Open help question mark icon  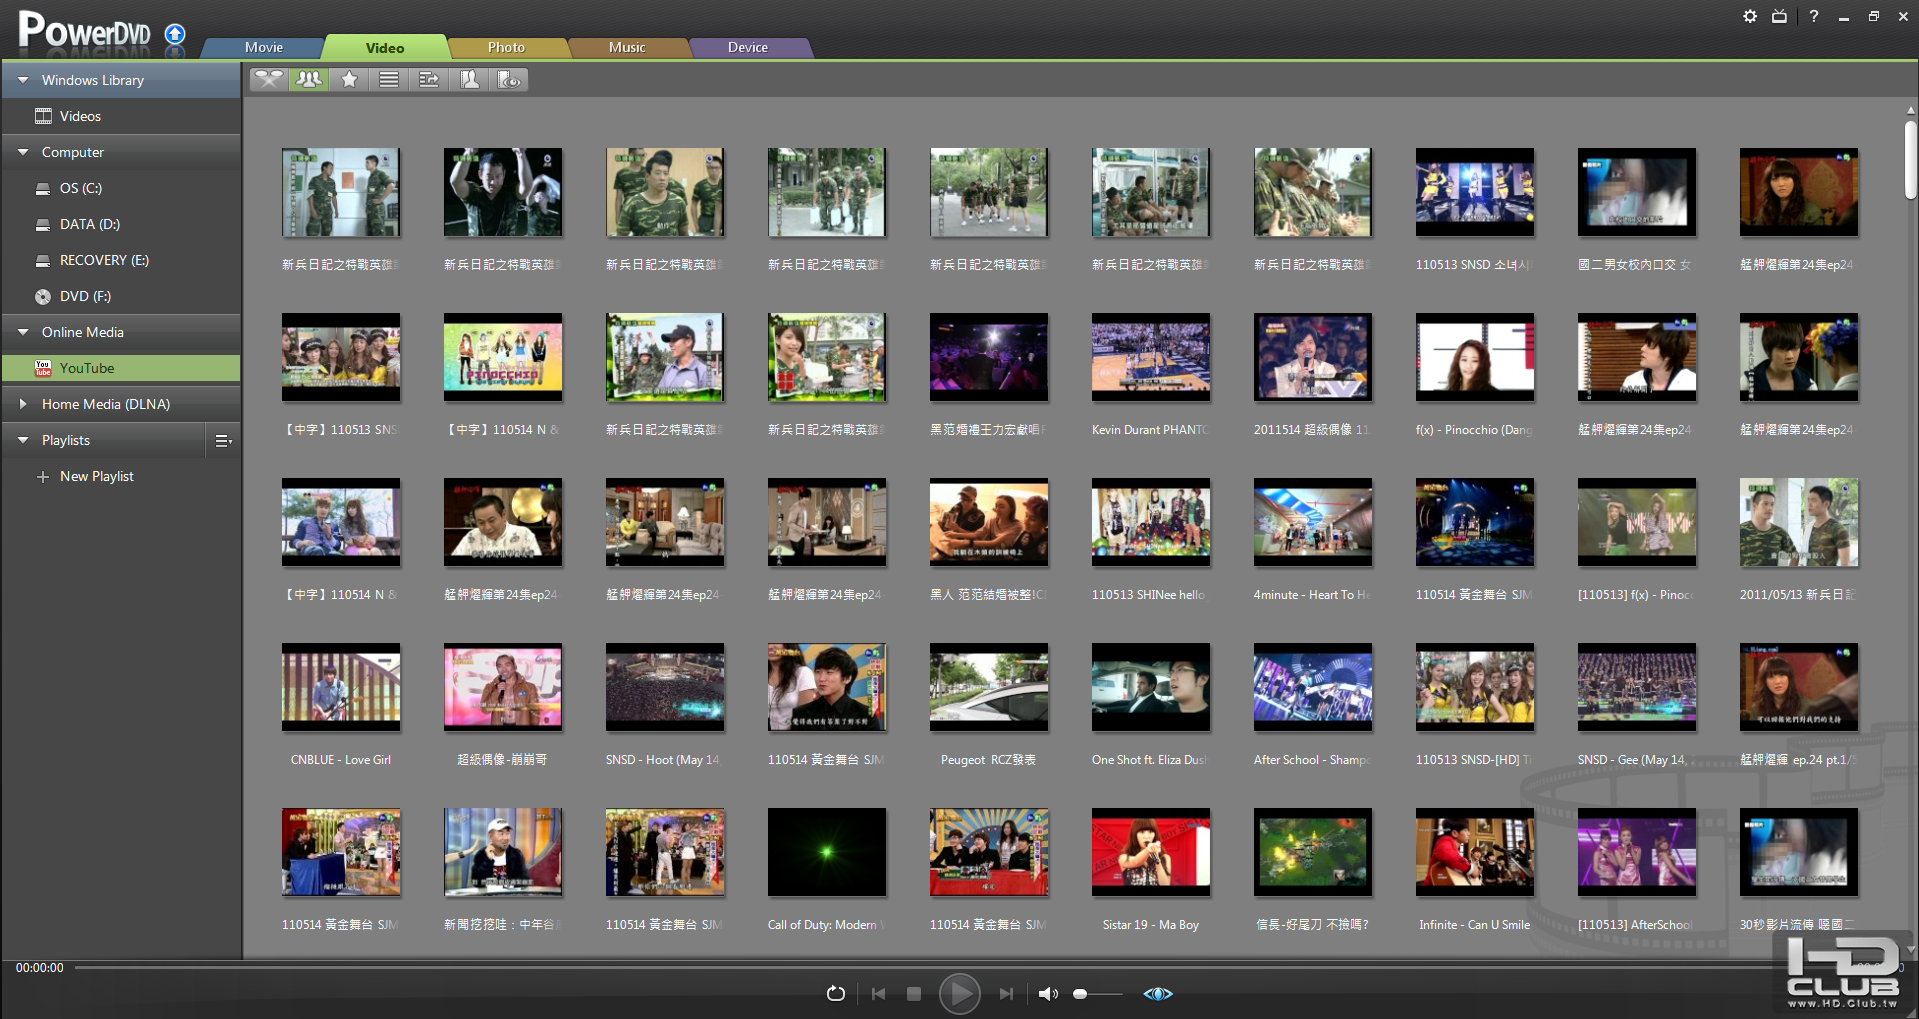coord(1813,16)
